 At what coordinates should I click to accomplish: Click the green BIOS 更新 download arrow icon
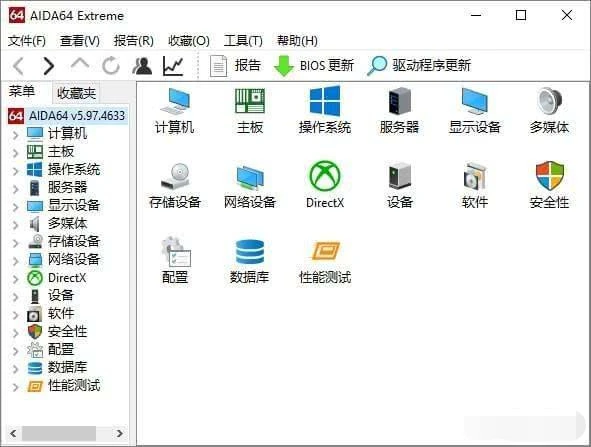283,66
